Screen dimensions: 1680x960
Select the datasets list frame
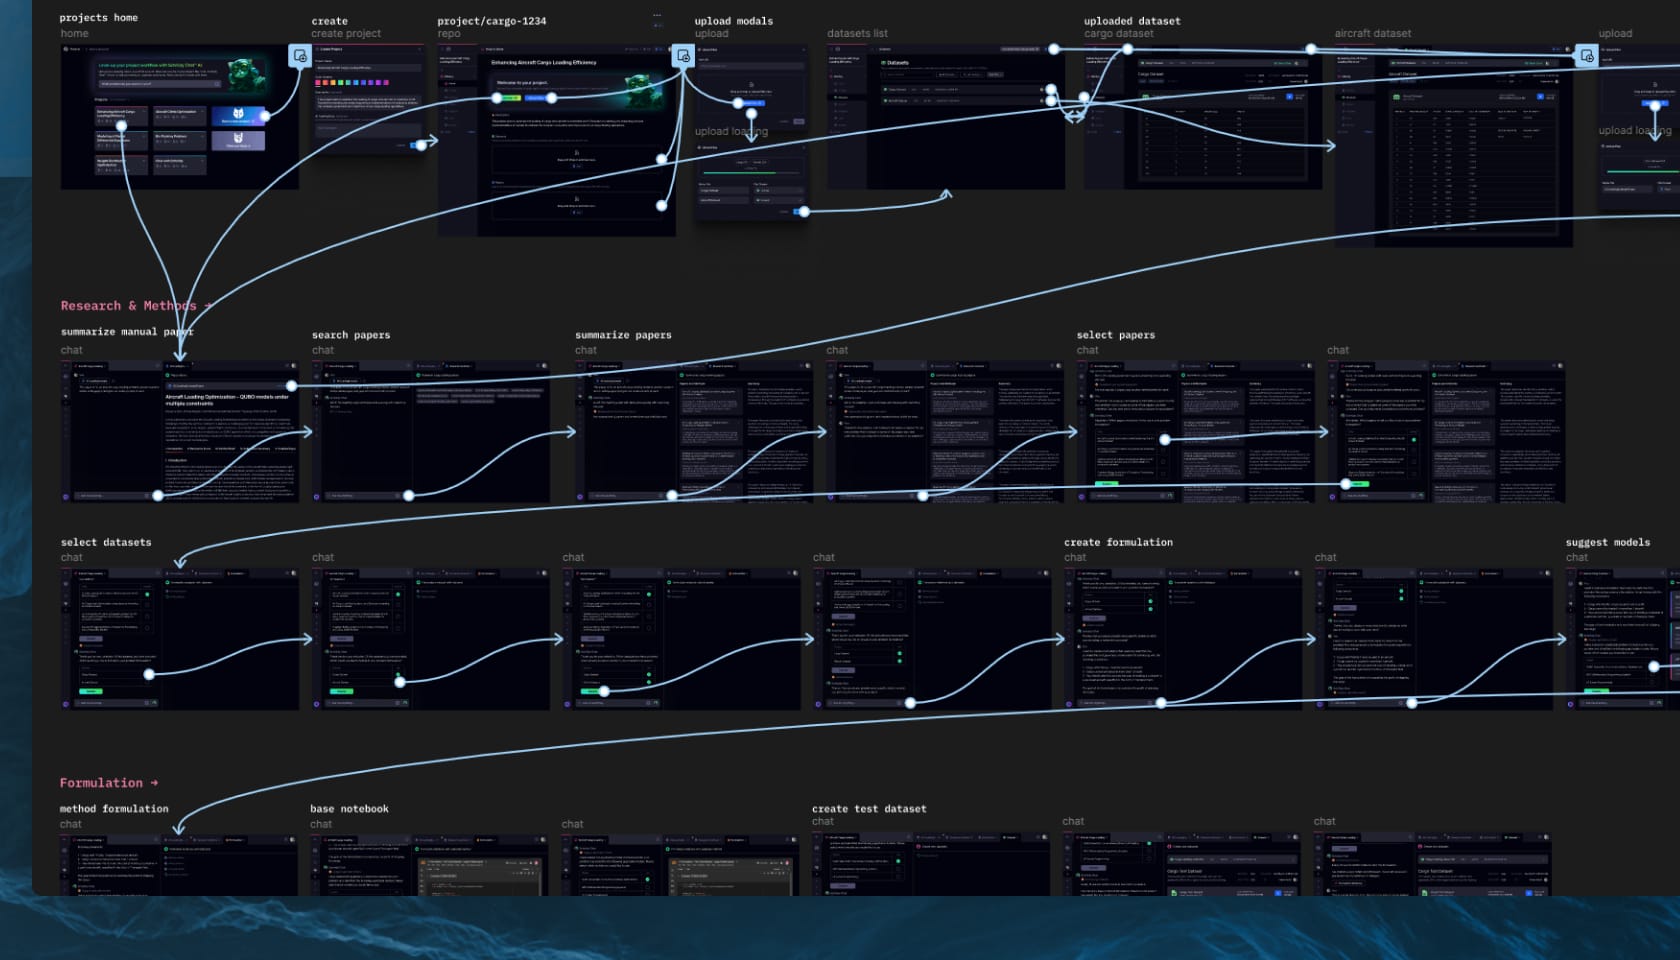946,117
